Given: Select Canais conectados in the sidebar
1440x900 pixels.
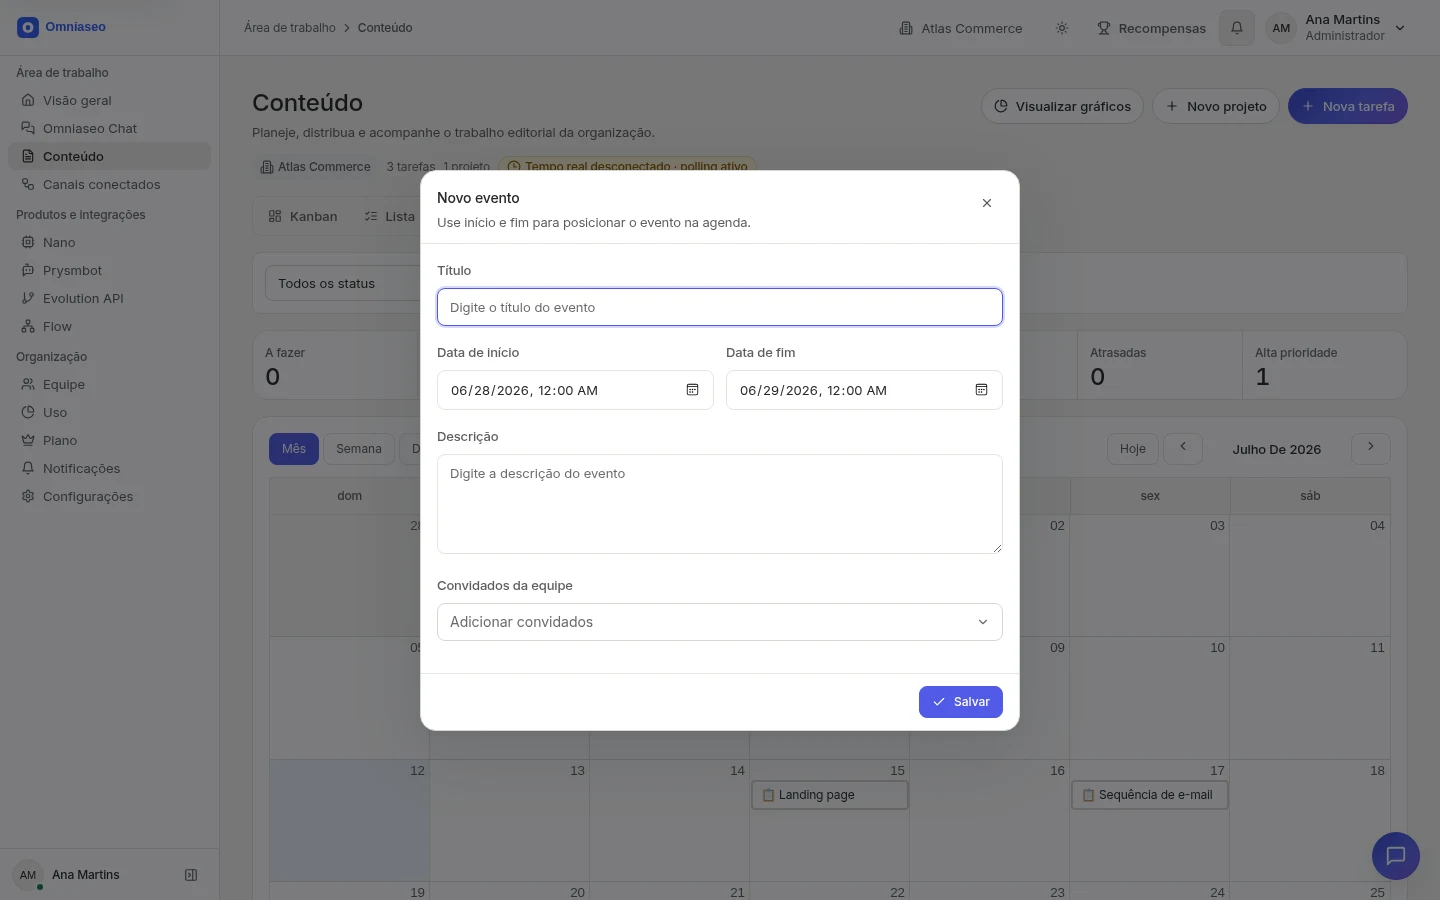Looking at the screenshot, I should pos(109,184).
